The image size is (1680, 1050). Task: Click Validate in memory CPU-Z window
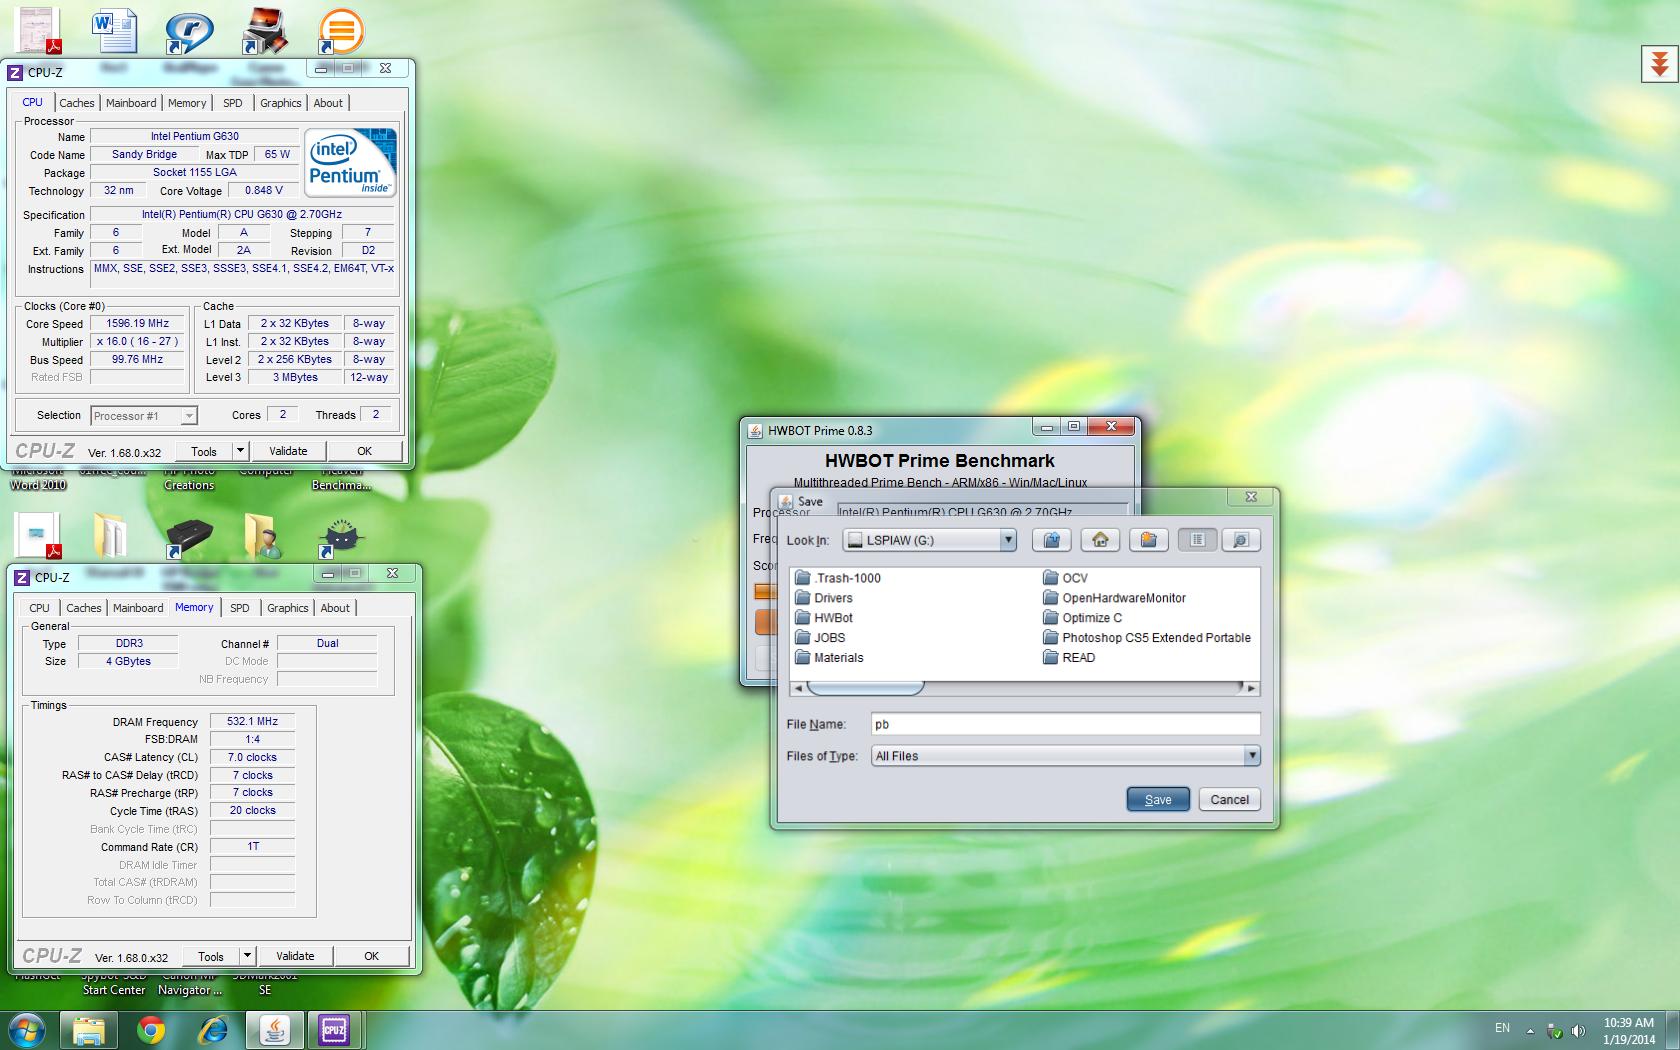295,956
